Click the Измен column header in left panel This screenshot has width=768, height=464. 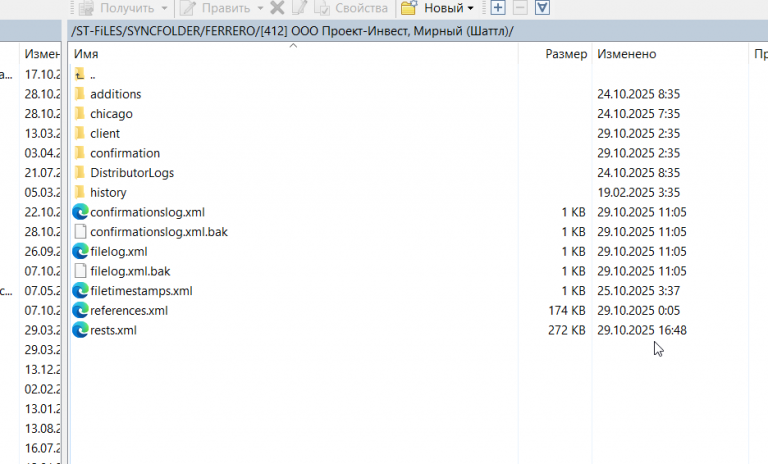tap(42, 54)
